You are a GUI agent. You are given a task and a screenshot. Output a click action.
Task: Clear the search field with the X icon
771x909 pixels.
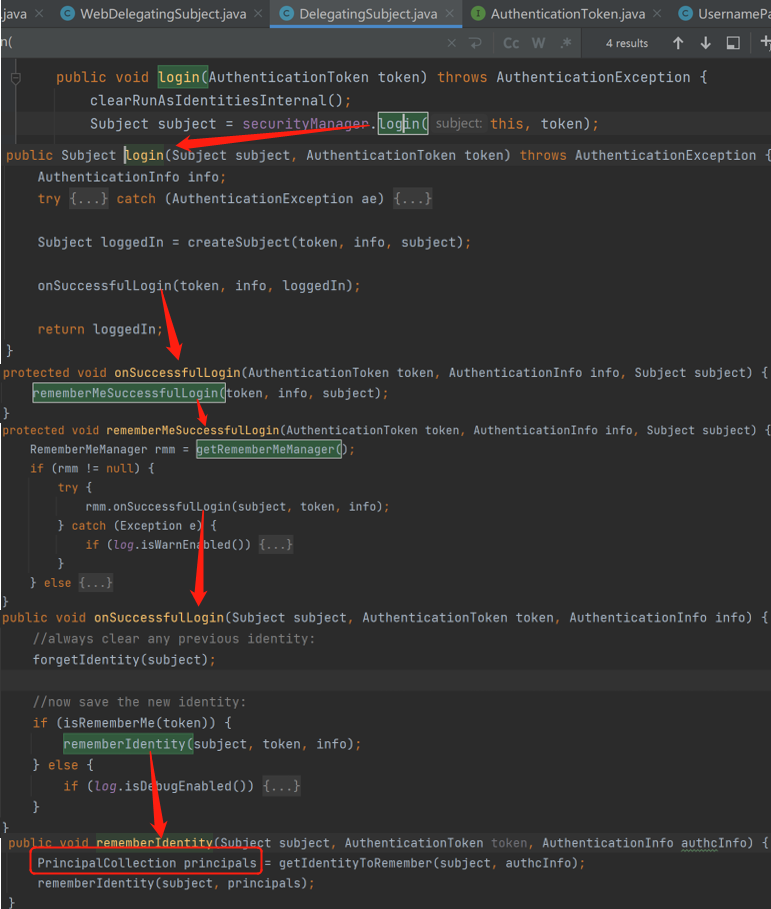pyautogui.click(x=452, y=43)
